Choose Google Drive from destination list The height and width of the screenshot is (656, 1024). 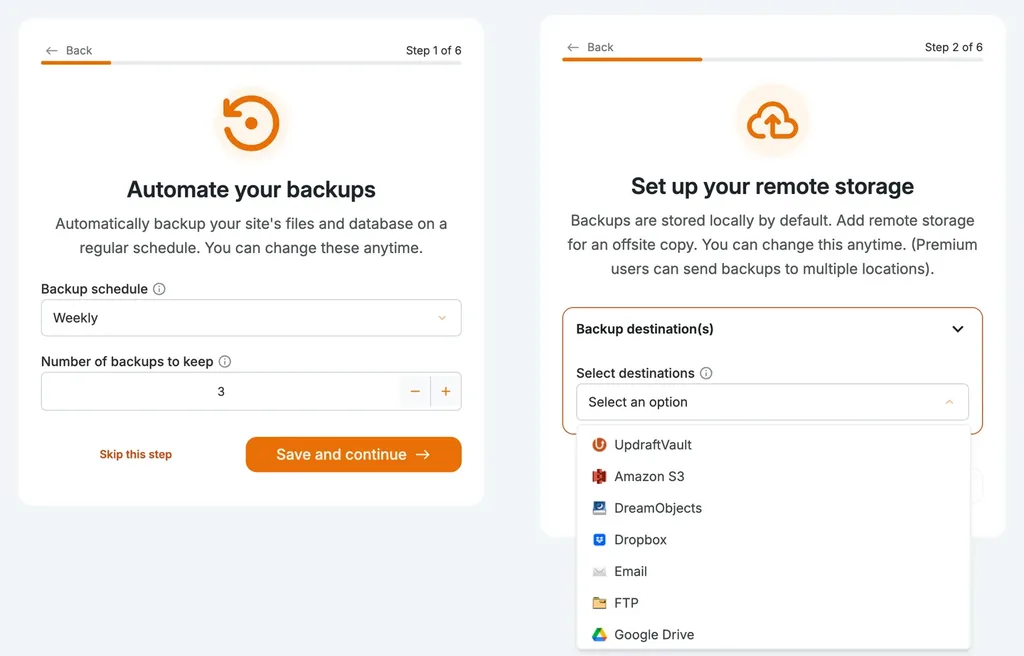point(774,634)
